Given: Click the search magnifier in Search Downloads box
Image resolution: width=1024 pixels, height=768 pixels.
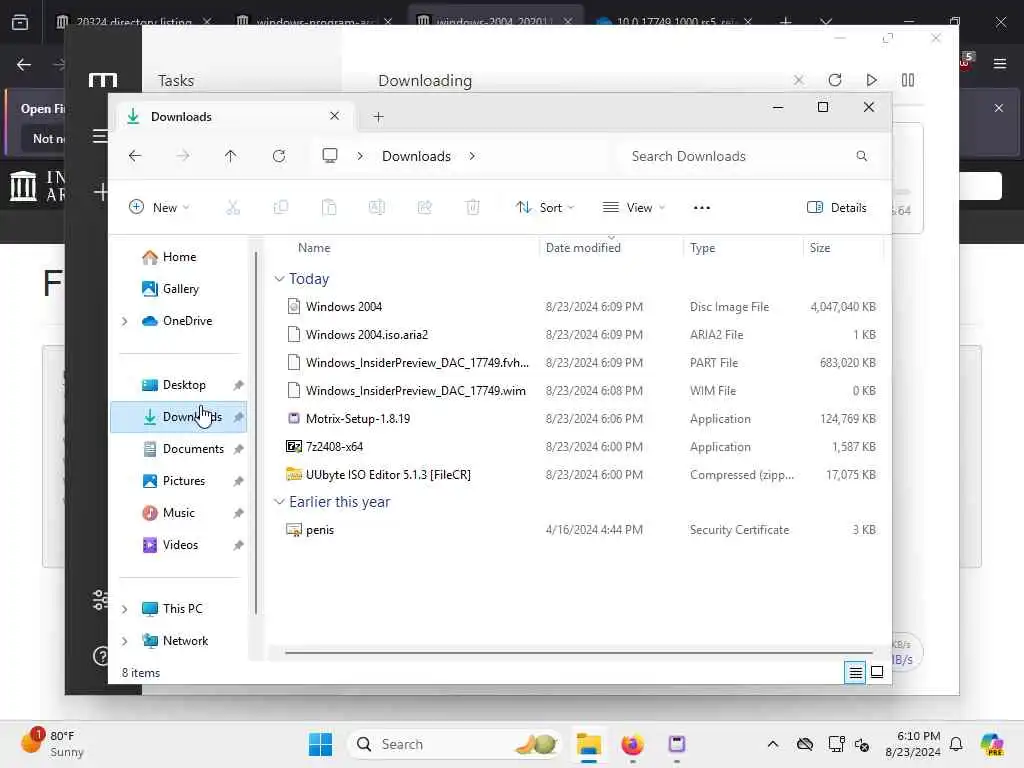Looking at the screenshot, I should point(861,156).
